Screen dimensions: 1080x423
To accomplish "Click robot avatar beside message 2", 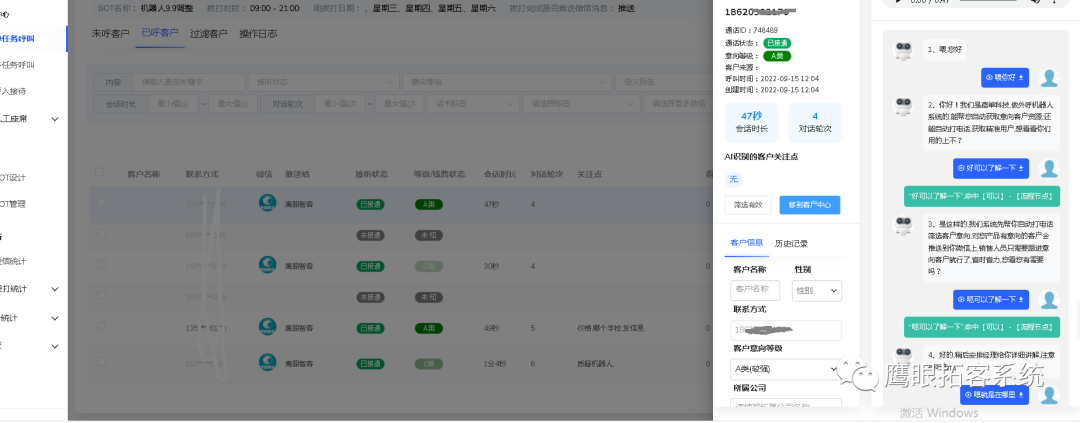I will (x=903, y=106).
